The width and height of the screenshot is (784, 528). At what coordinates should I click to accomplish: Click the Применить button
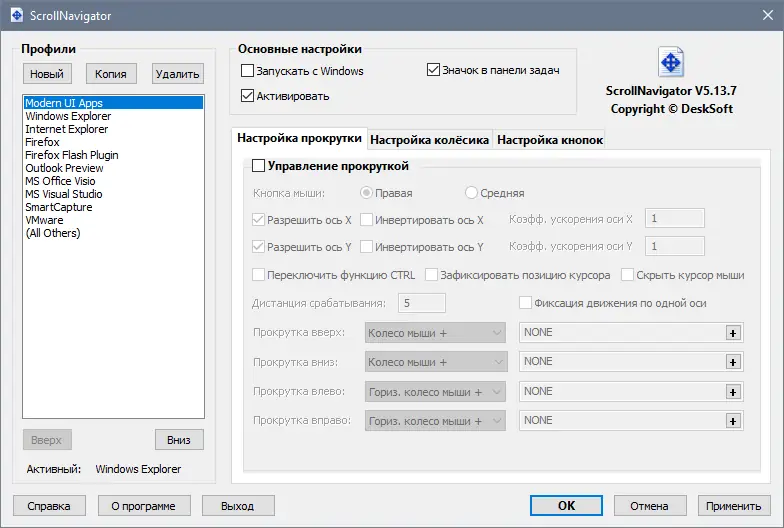tap(734, 506)
